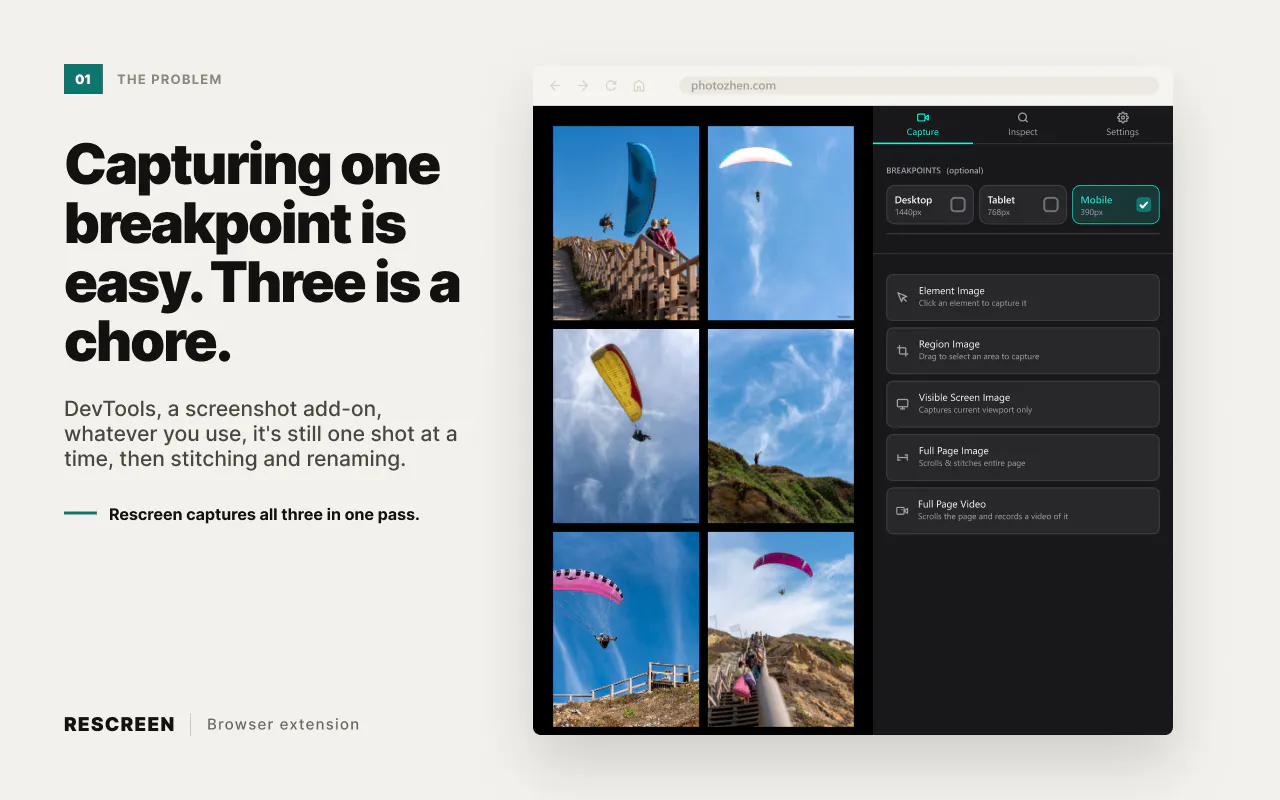This screenshot has height=800, width=1280.
Task: Click the "Rescreen captures all three in one pass." line
Action: (x=264, y=514)
